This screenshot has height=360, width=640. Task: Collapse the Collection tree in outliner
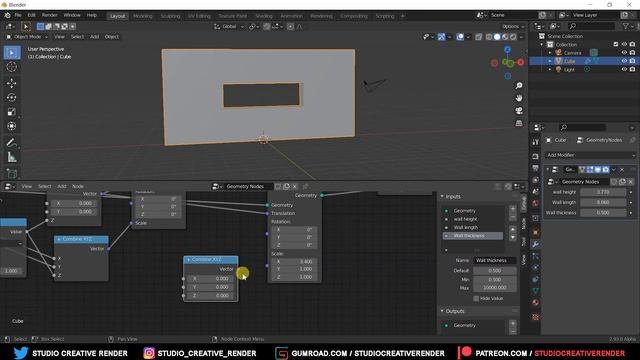pos(542,44)
